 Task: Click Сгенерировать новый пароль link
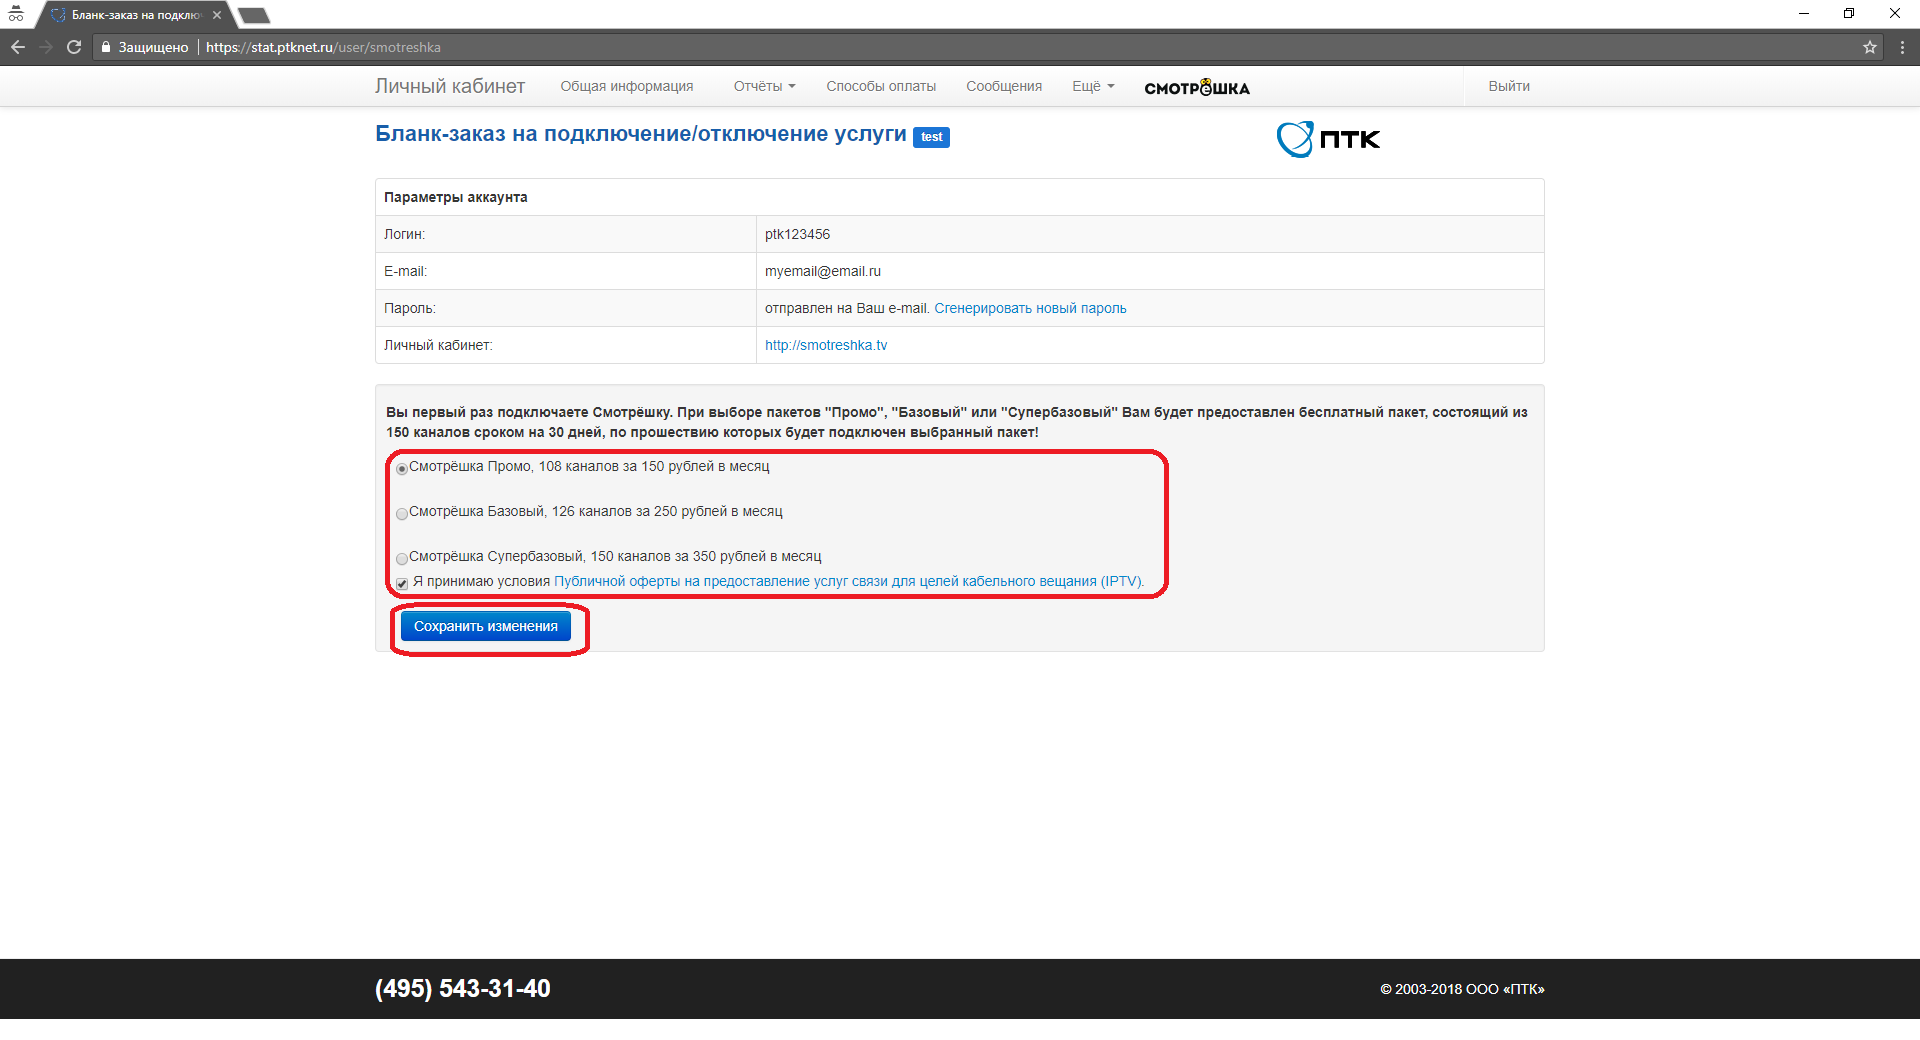coord(1030,308)
